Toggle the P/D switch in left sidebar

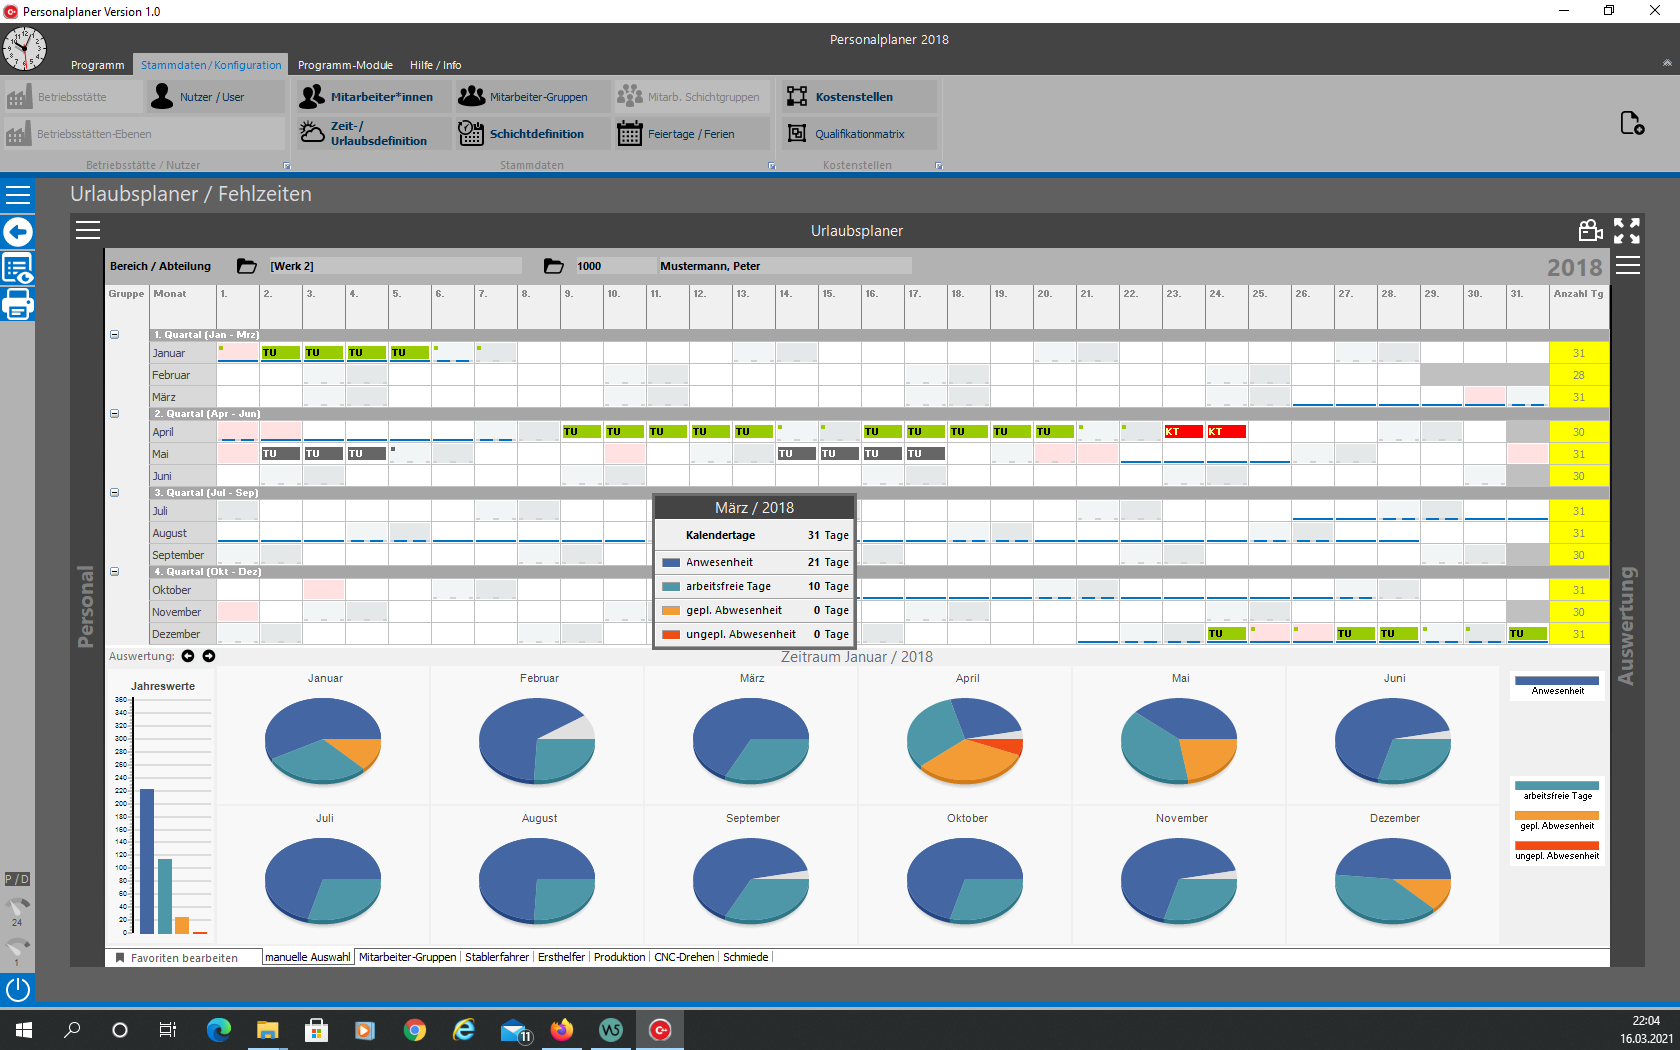(17, 879)
